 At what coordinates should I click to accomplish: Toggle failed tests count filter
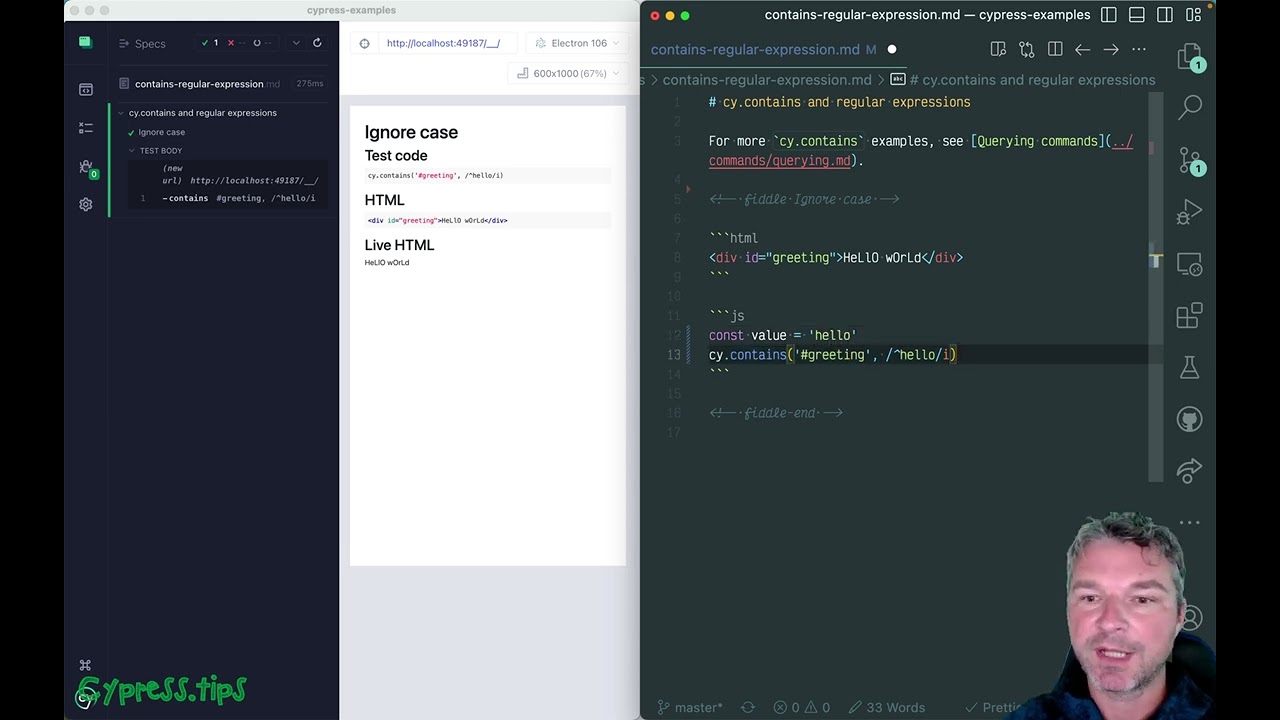coord(236,43)
